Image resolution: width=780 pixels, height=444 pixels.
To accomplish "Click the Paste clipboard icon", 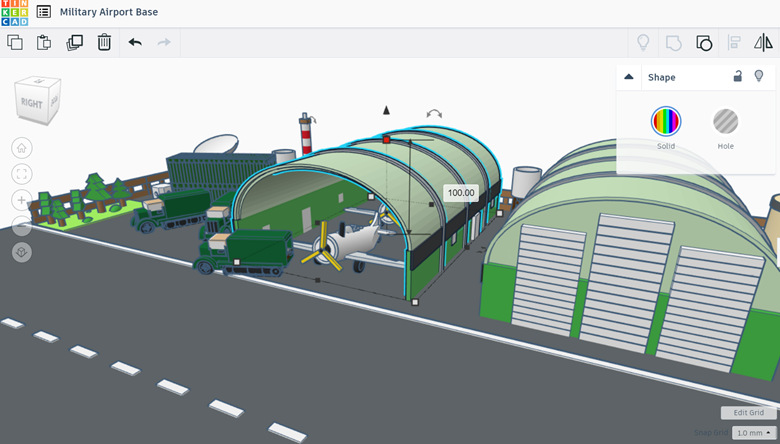I will point(44,42).
